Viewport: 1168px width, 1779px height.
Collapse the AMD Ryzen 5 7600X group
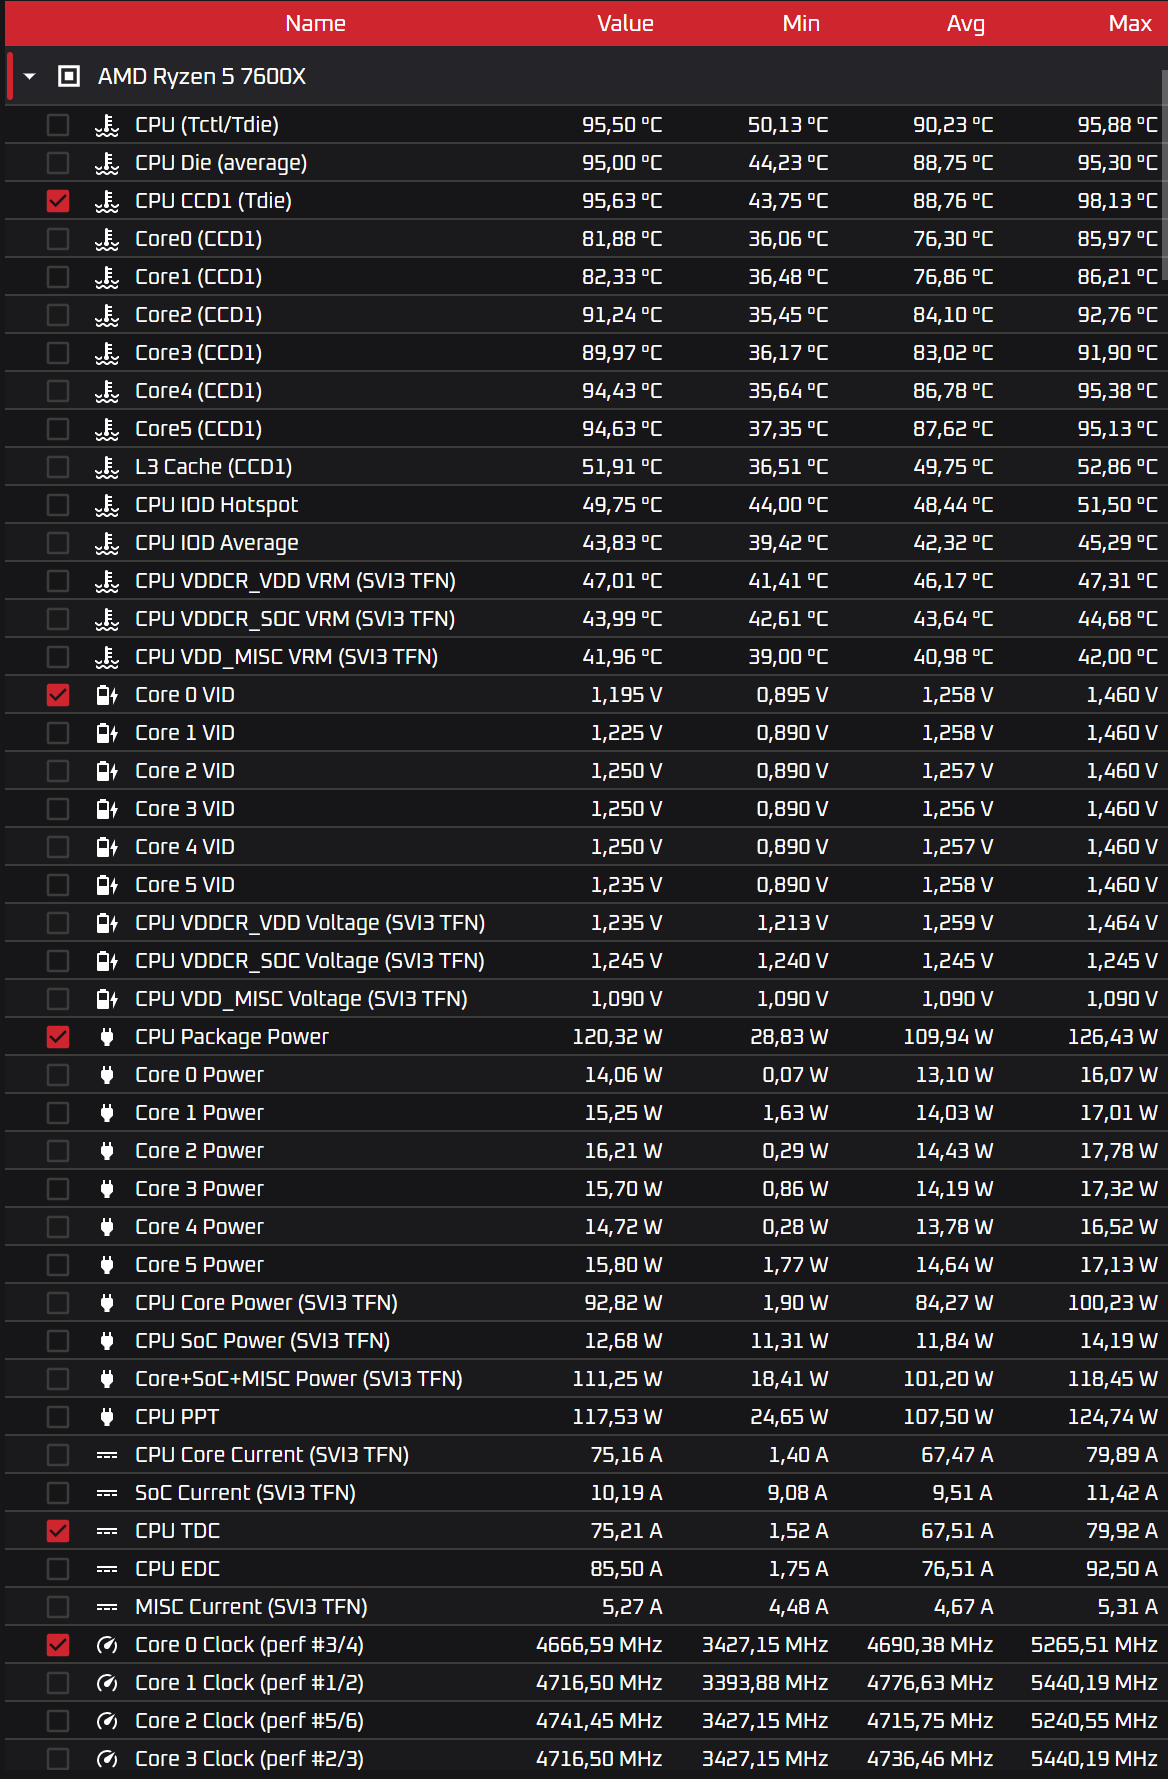pos(30,76)
